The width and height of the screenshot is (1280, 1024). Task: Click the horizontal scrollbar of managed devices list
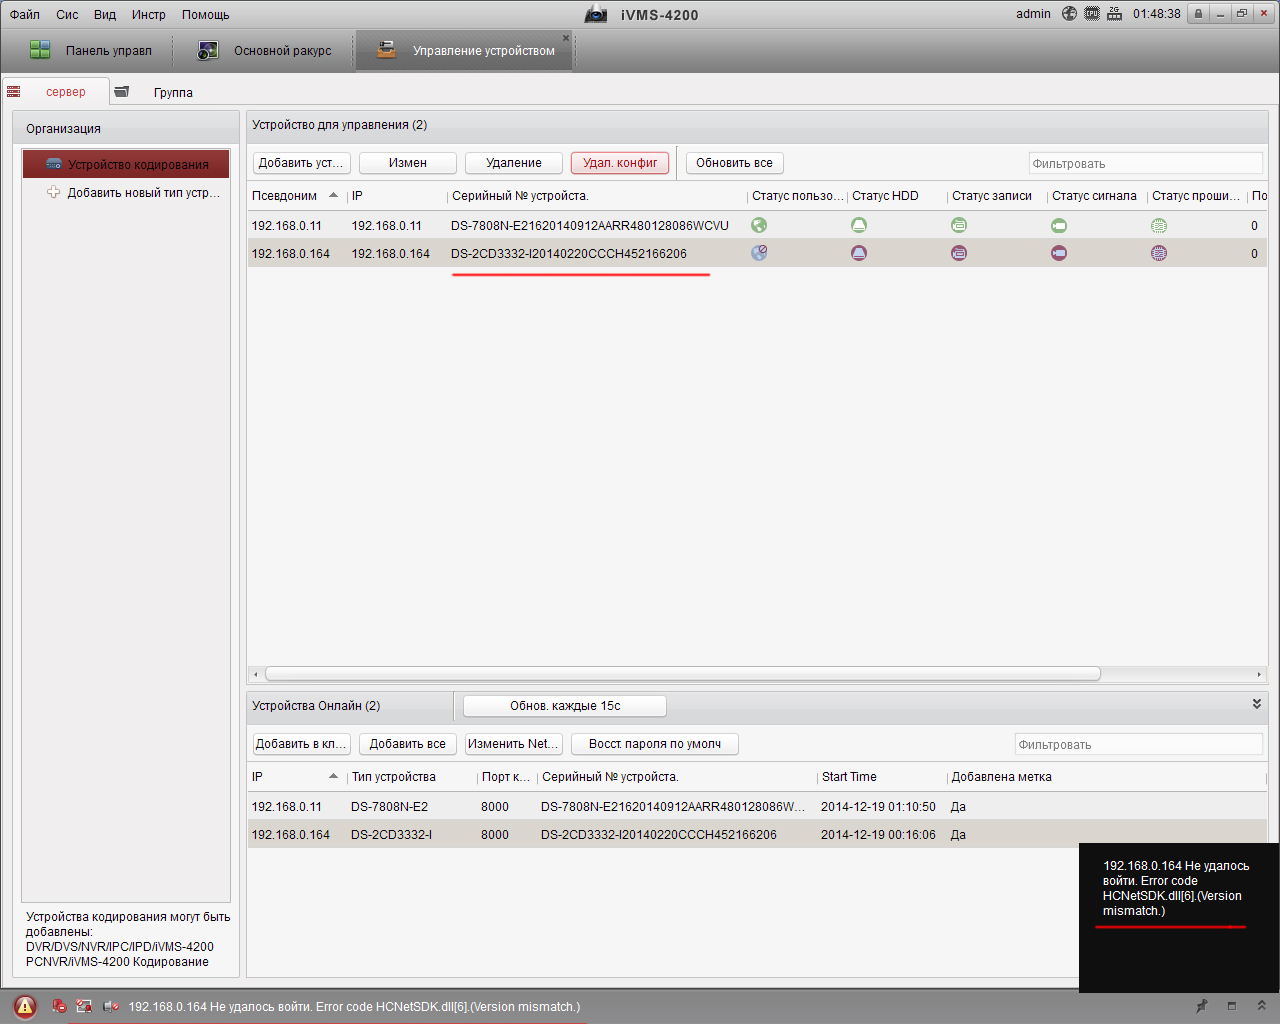point(683,674)
